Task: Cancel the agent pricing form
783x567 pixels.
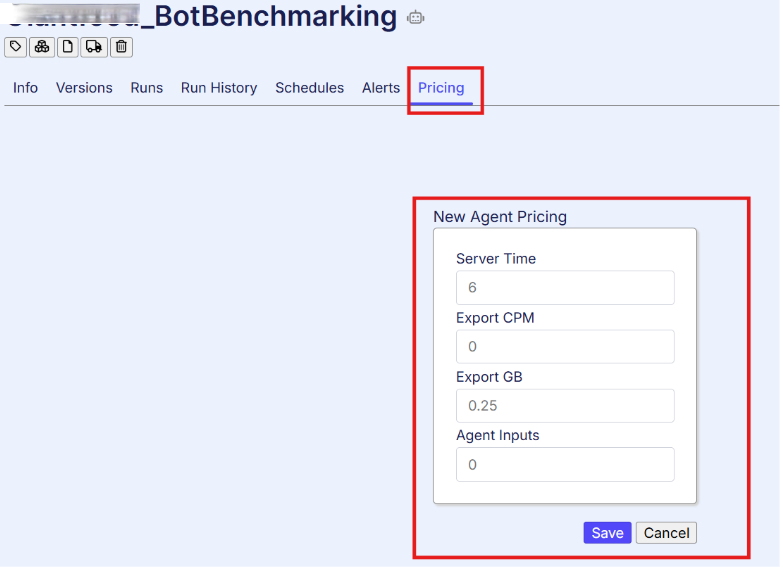Action: [666, 533]
